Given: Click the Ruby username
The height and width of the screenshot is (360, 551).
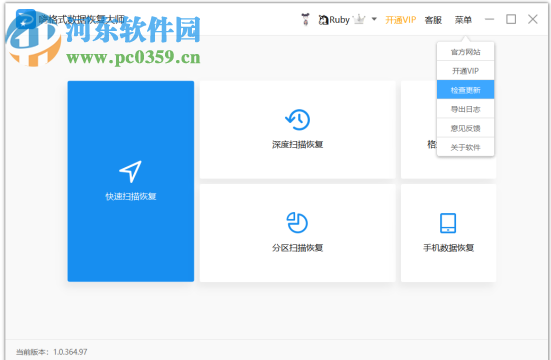Looking at the screenshot, I should point(339,20).
